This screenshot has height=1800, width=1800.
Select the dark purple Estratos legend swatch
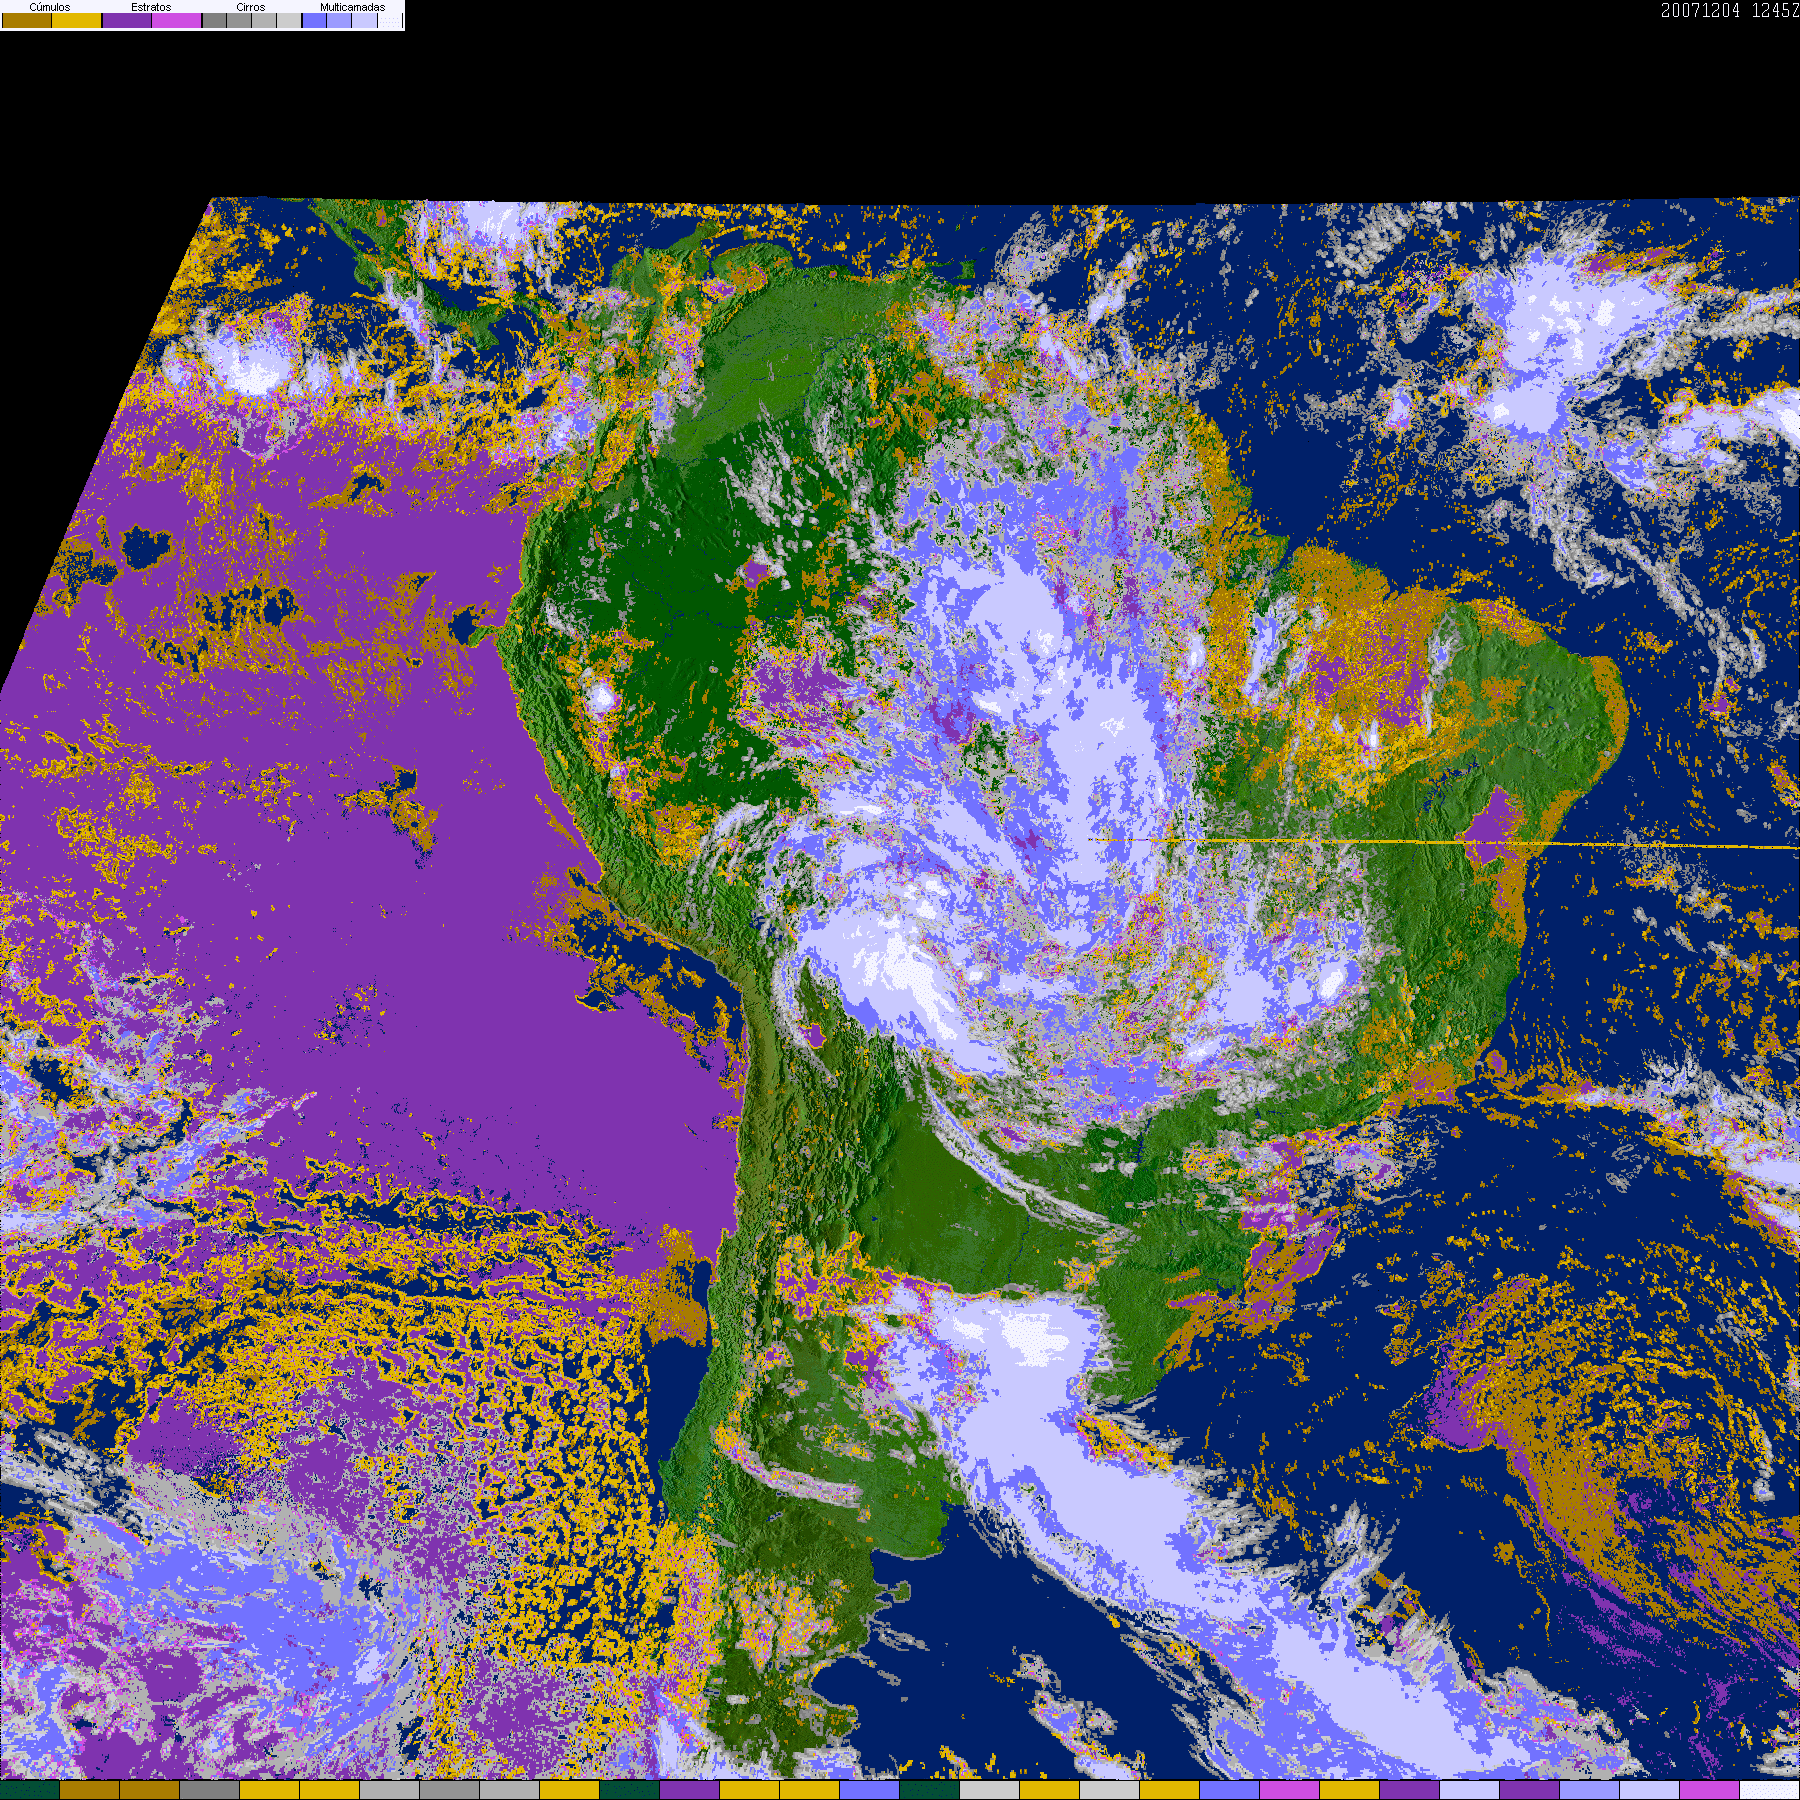[127, 20]
